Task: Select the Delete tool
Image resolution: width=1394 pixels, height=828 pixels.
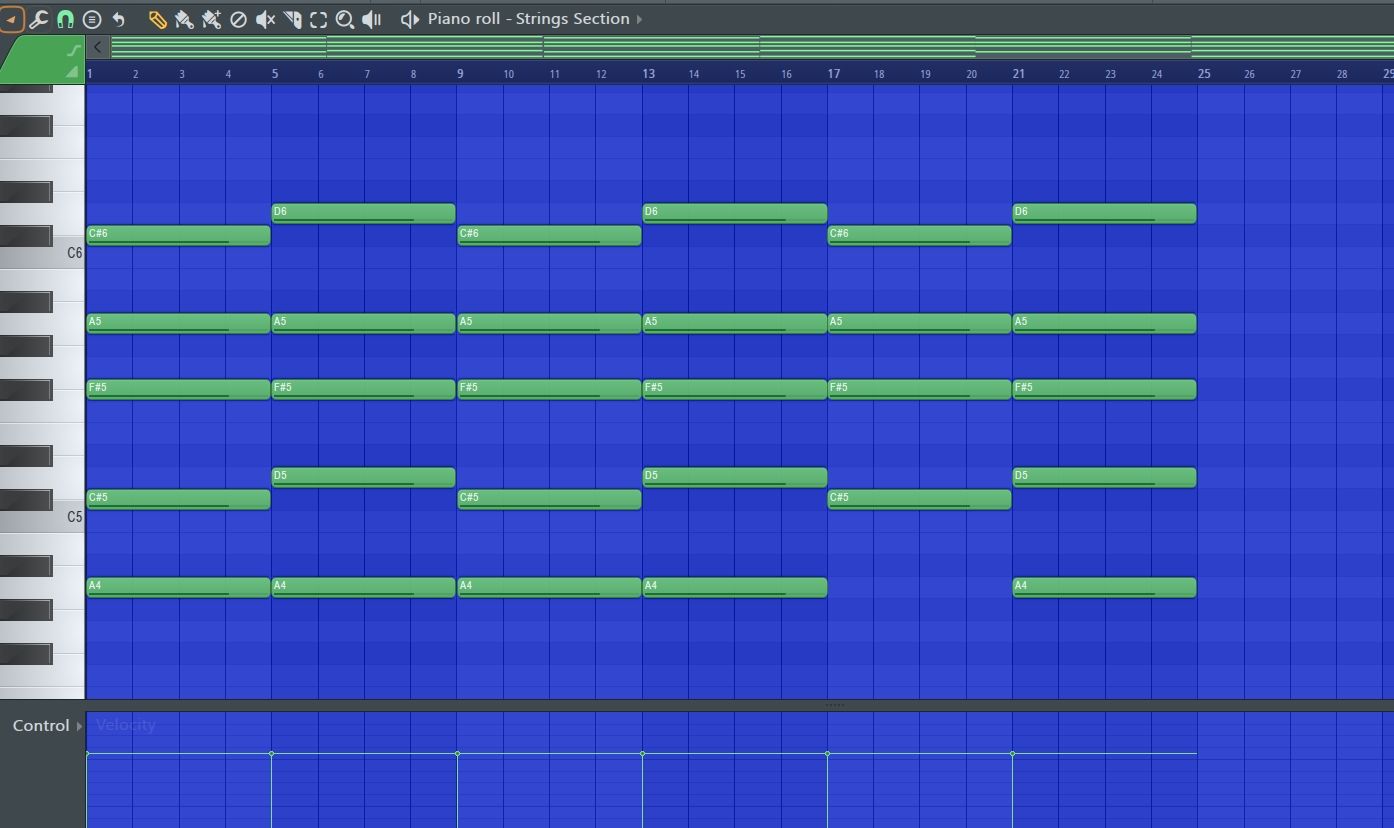Action: coord(238,19)
